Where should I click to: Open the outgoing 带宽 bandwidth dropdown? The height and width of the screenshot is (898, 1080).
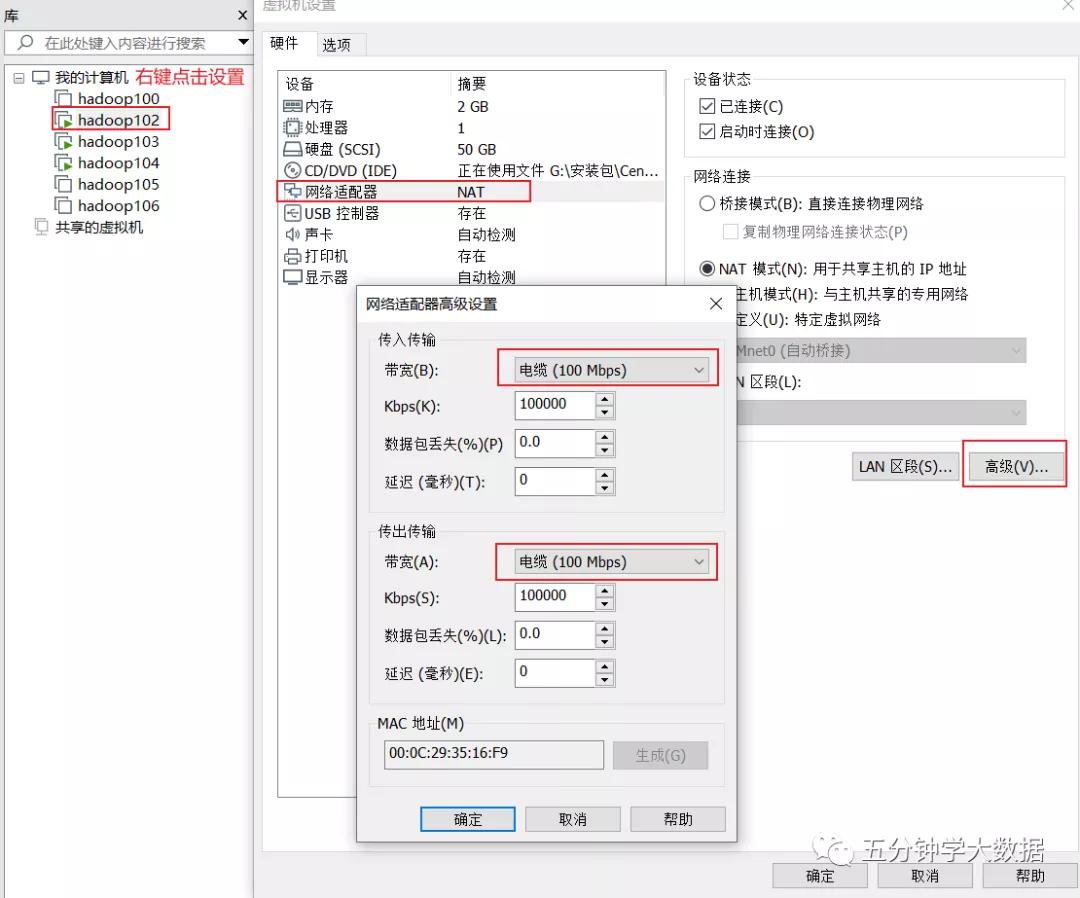(699, 562)
